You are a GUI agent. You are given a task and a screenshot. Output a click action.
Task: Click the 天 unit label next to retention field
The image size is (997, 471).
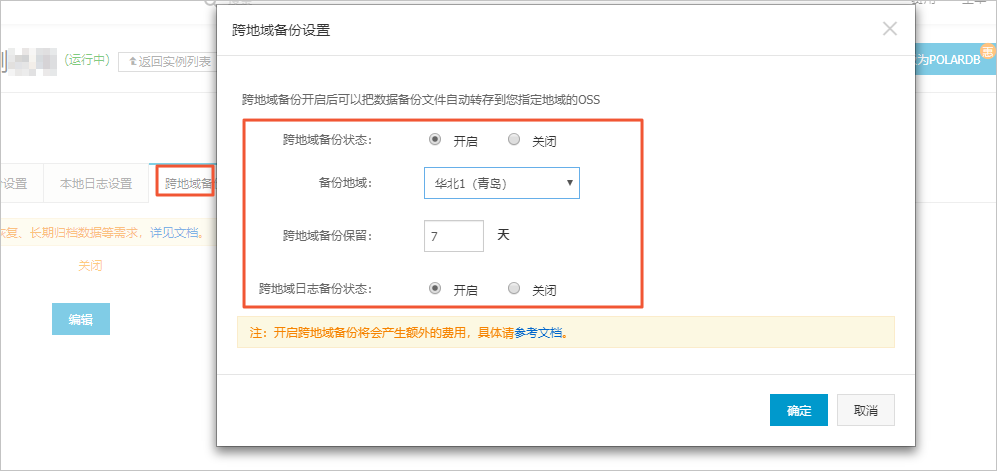(x=503, y=235)
